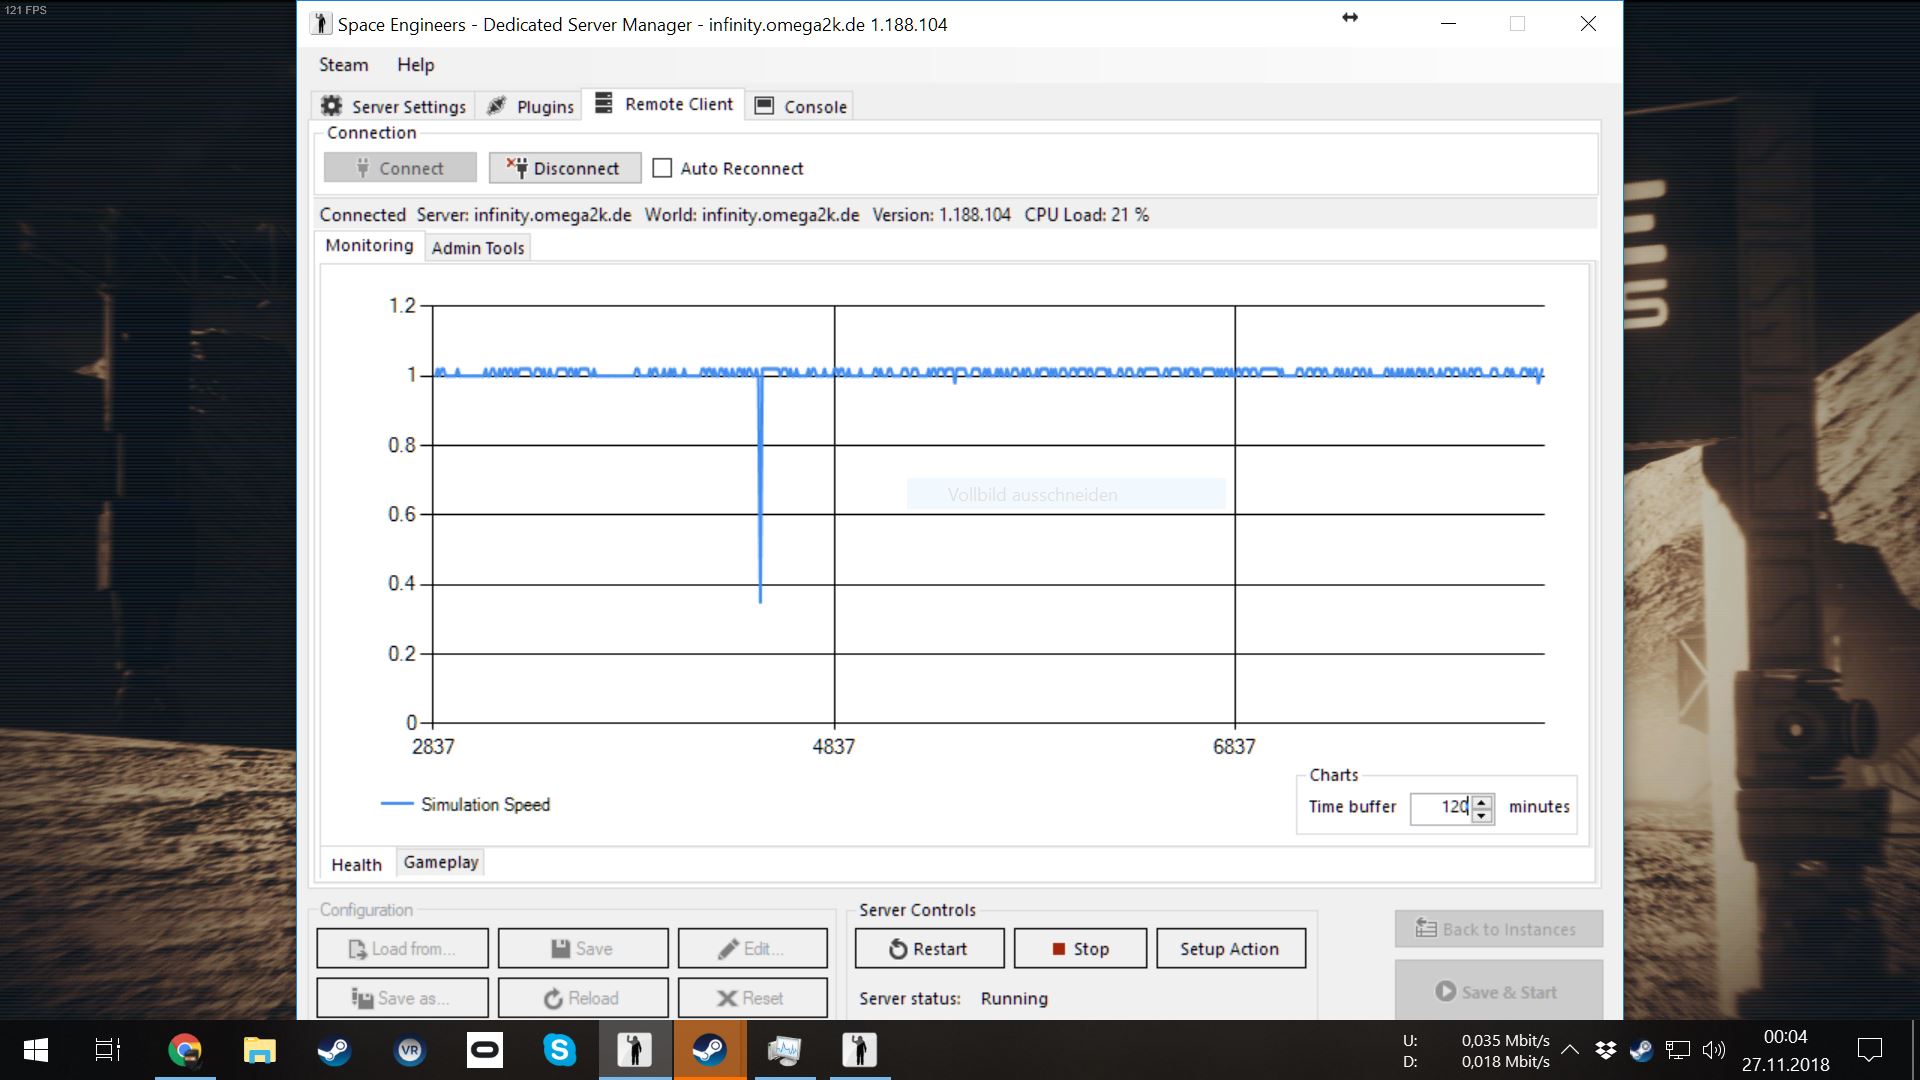Image resolution: width=1920 pixels, height=1080 pixels.
Task: Click the volume speaker tray icon
Action: pos(1714,1050)
